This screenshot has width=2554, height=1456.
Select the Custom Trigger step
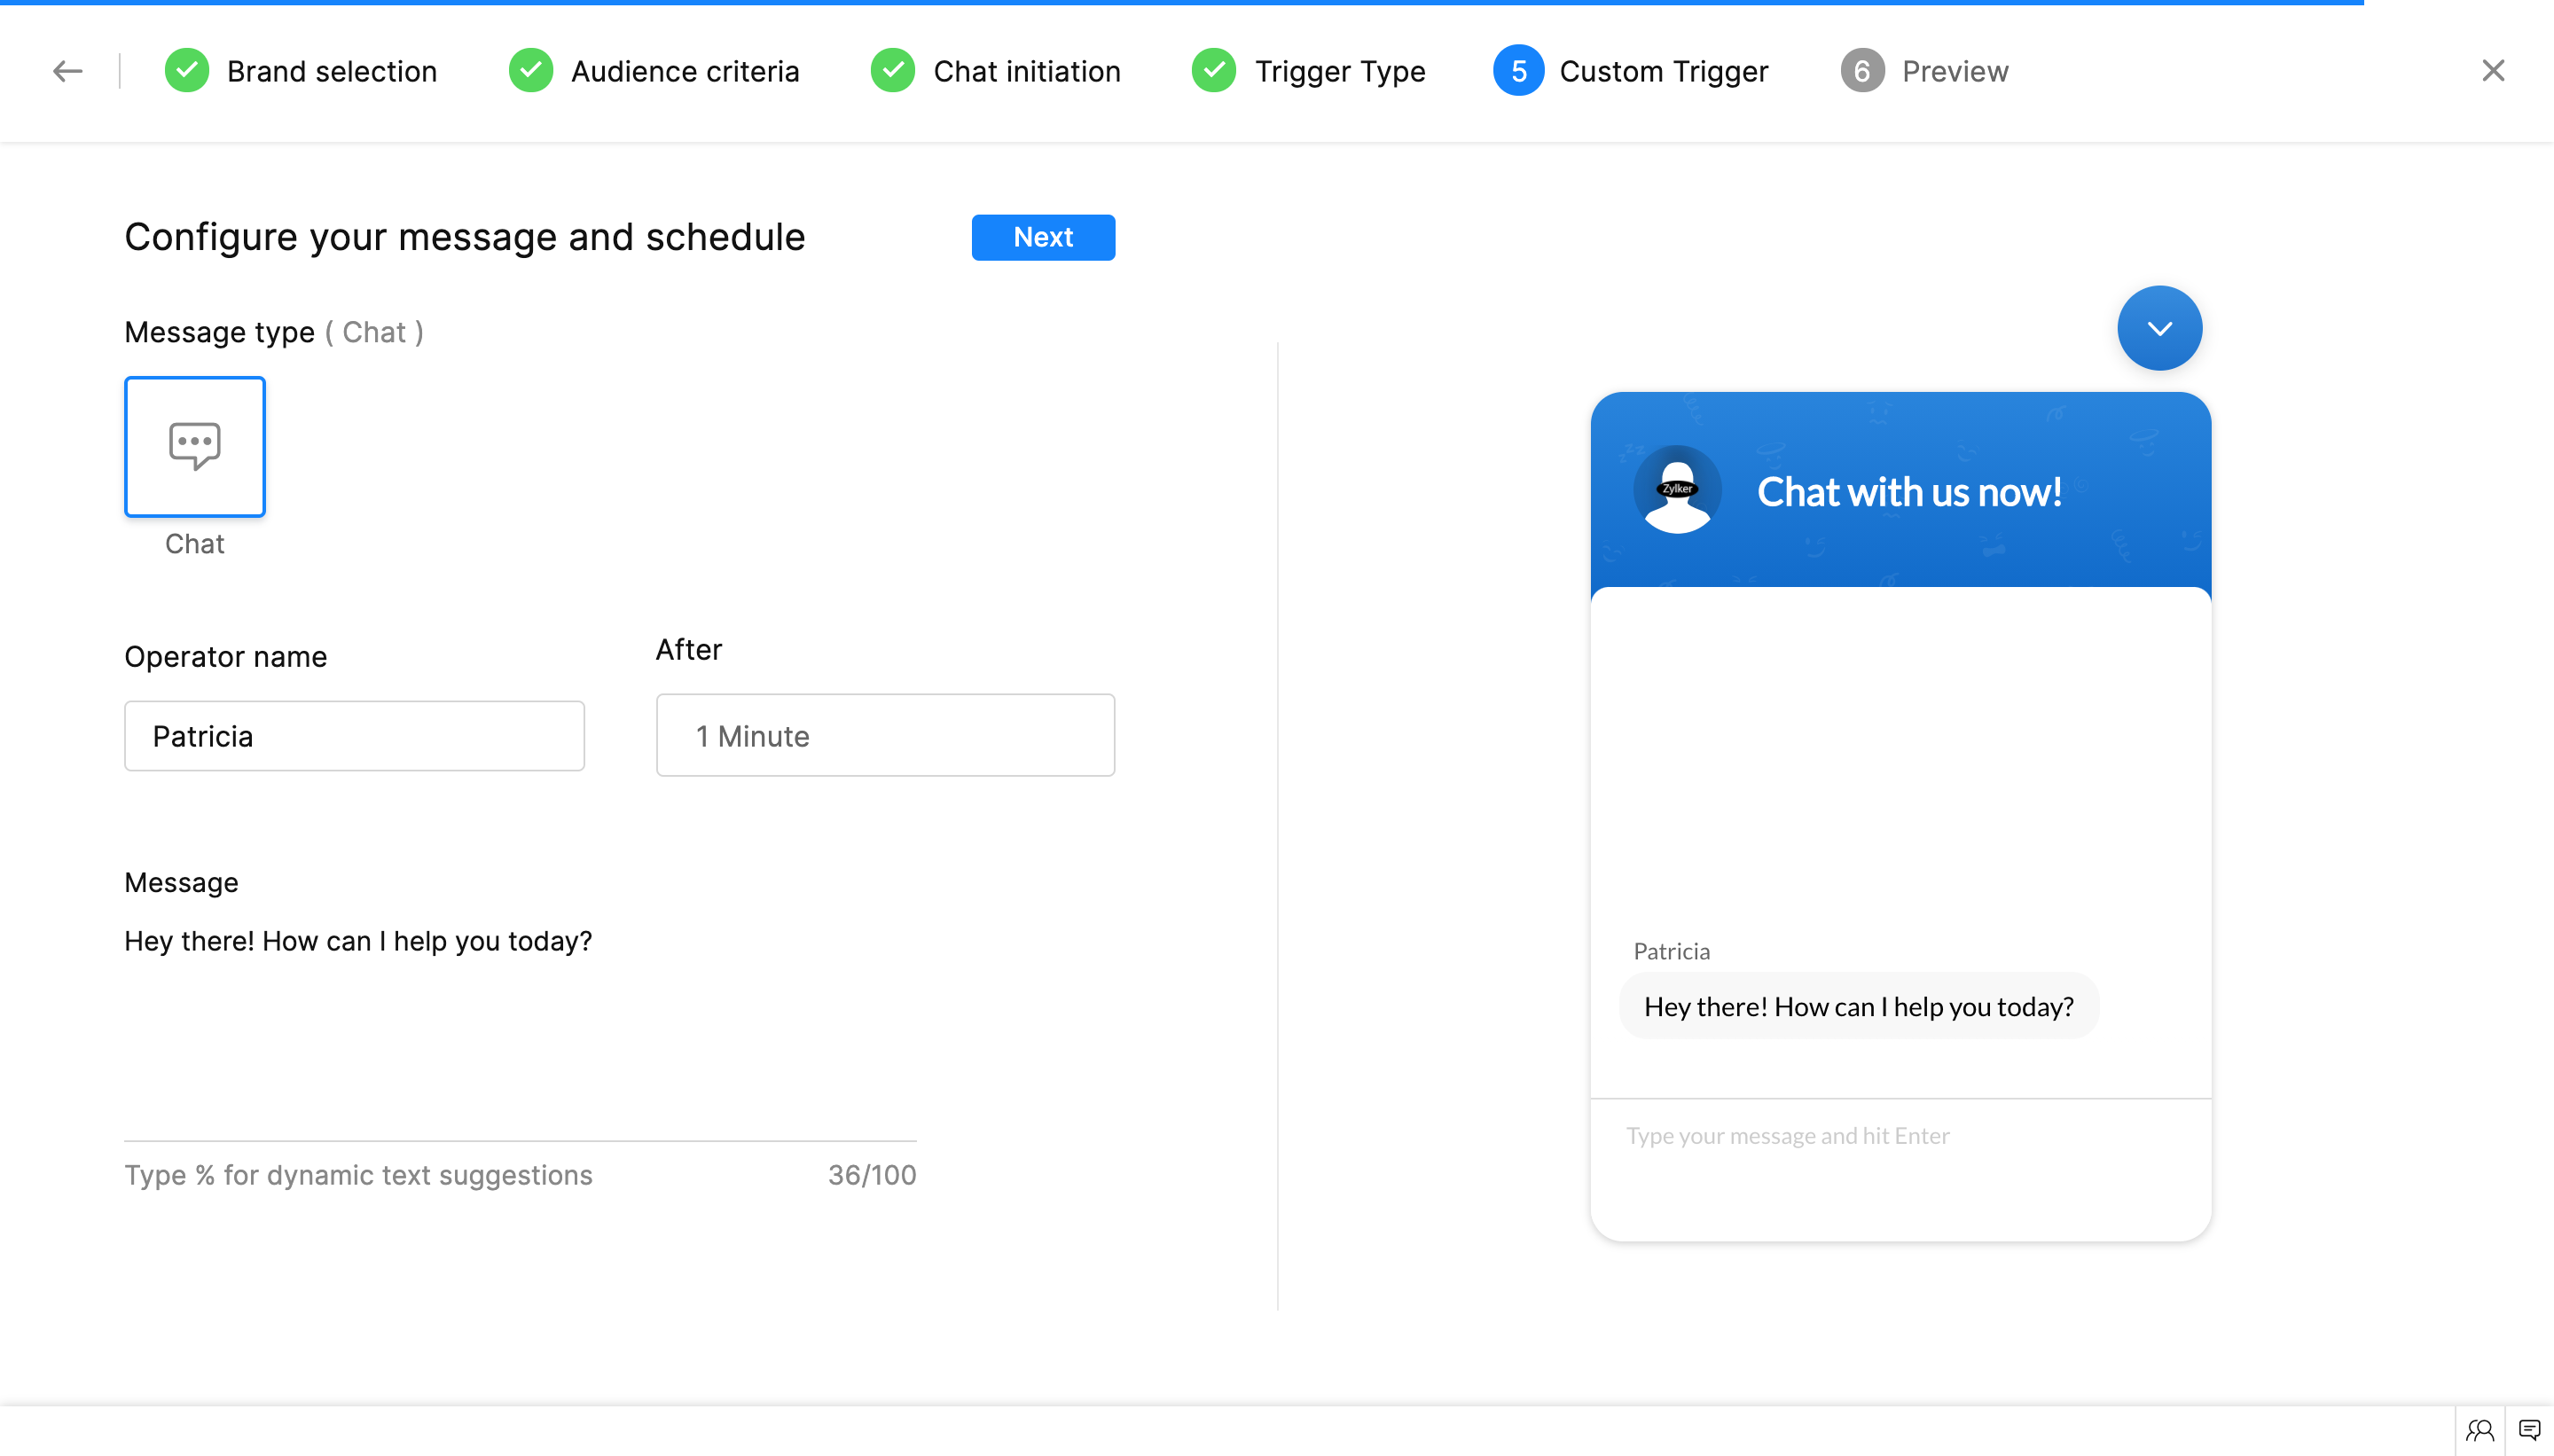[x=1662, y=71]
